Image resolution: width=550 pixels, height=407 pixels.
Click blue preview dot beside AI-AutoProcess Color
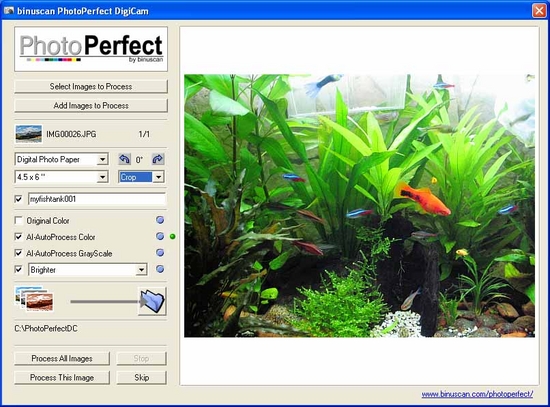pos(160,236)
